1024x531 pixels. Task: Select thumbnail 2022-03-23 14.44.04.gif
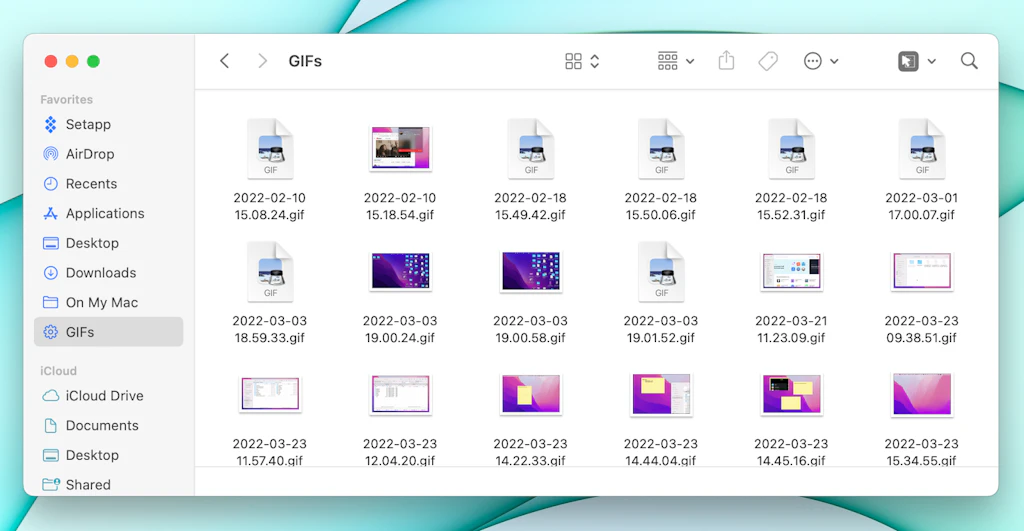(x=661, y=394)
